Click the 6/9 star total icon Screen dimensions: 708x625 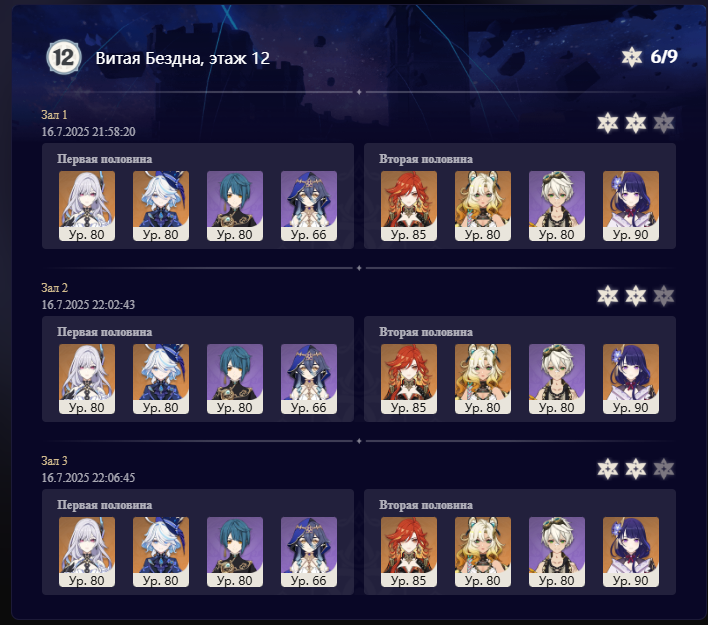click(631, 57)
